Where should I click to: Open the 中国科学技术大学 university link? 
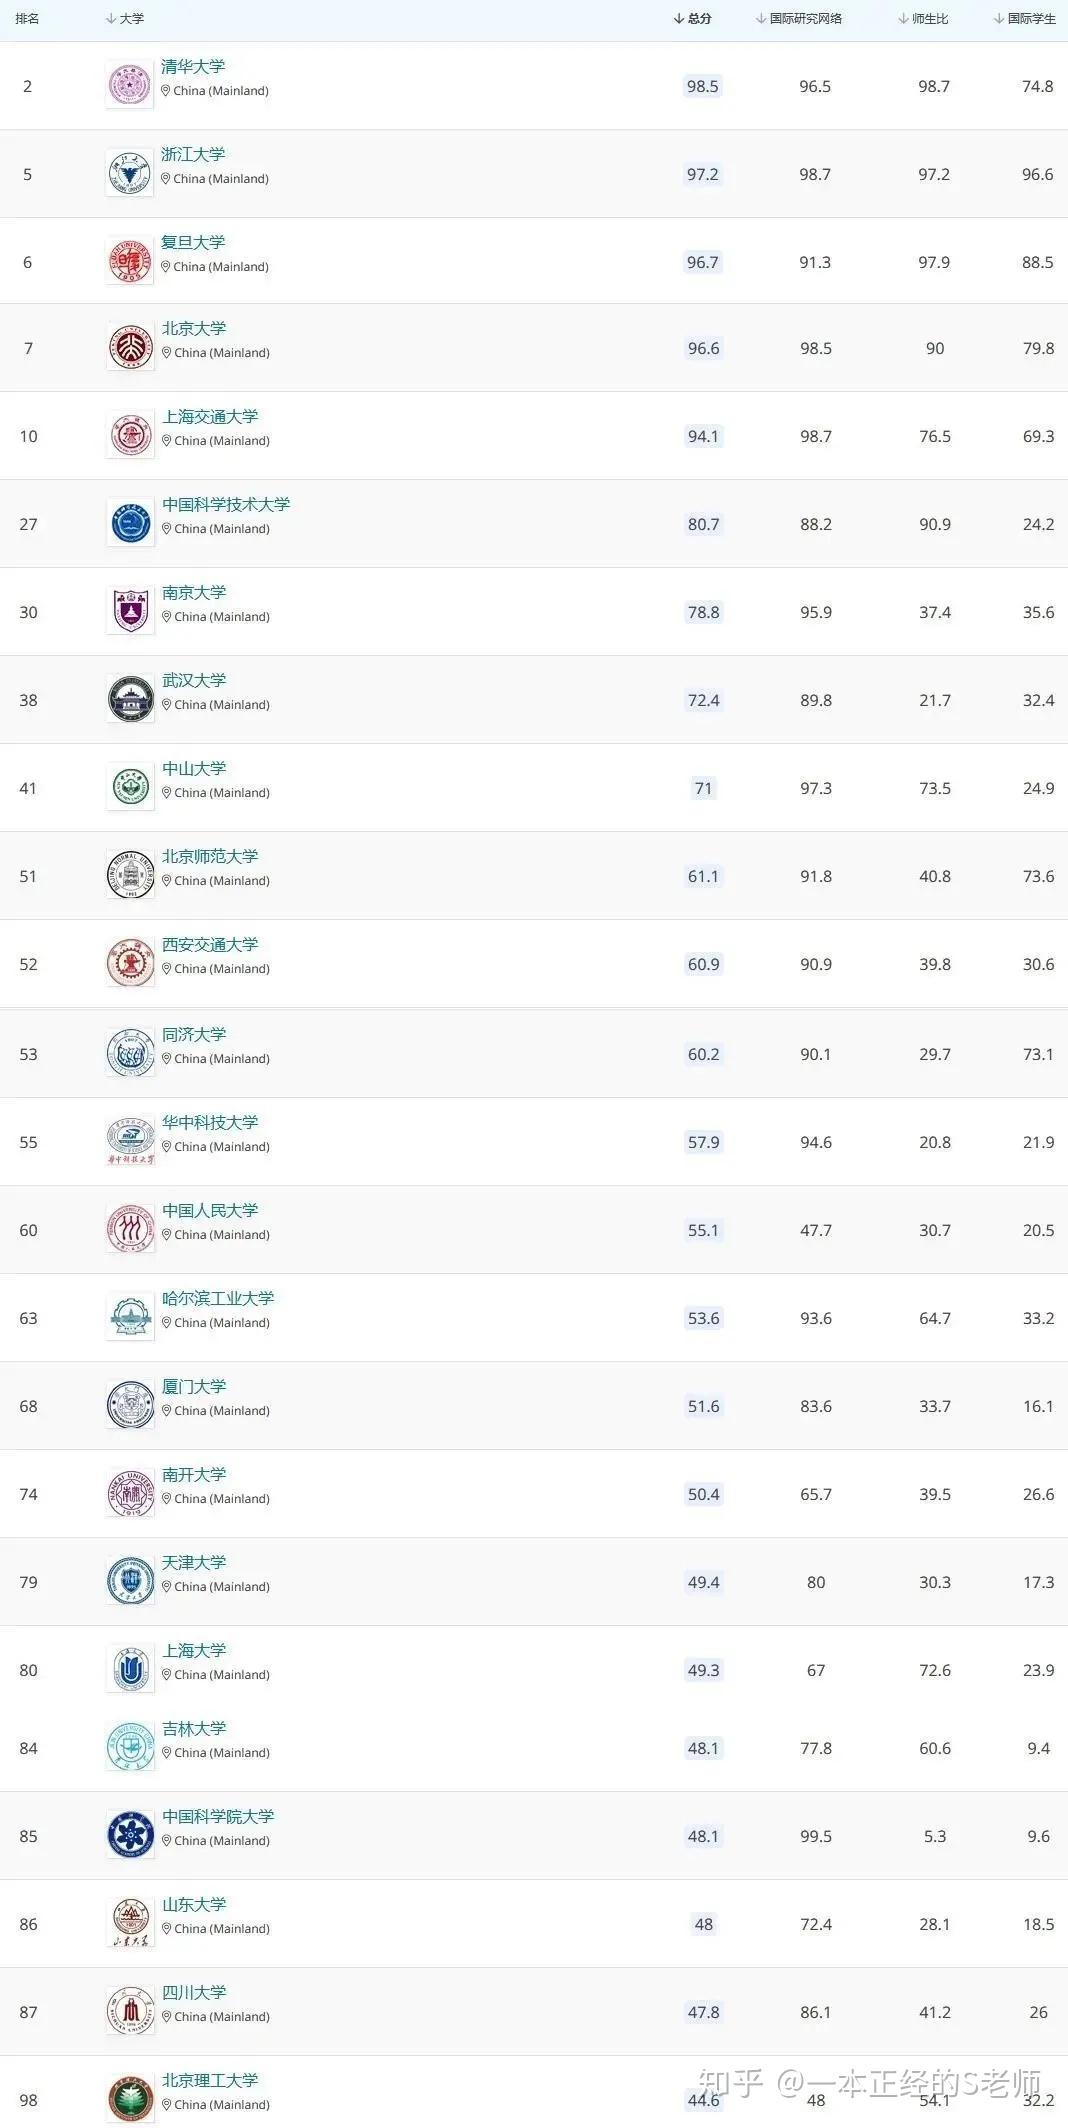(x=226, y=505)
